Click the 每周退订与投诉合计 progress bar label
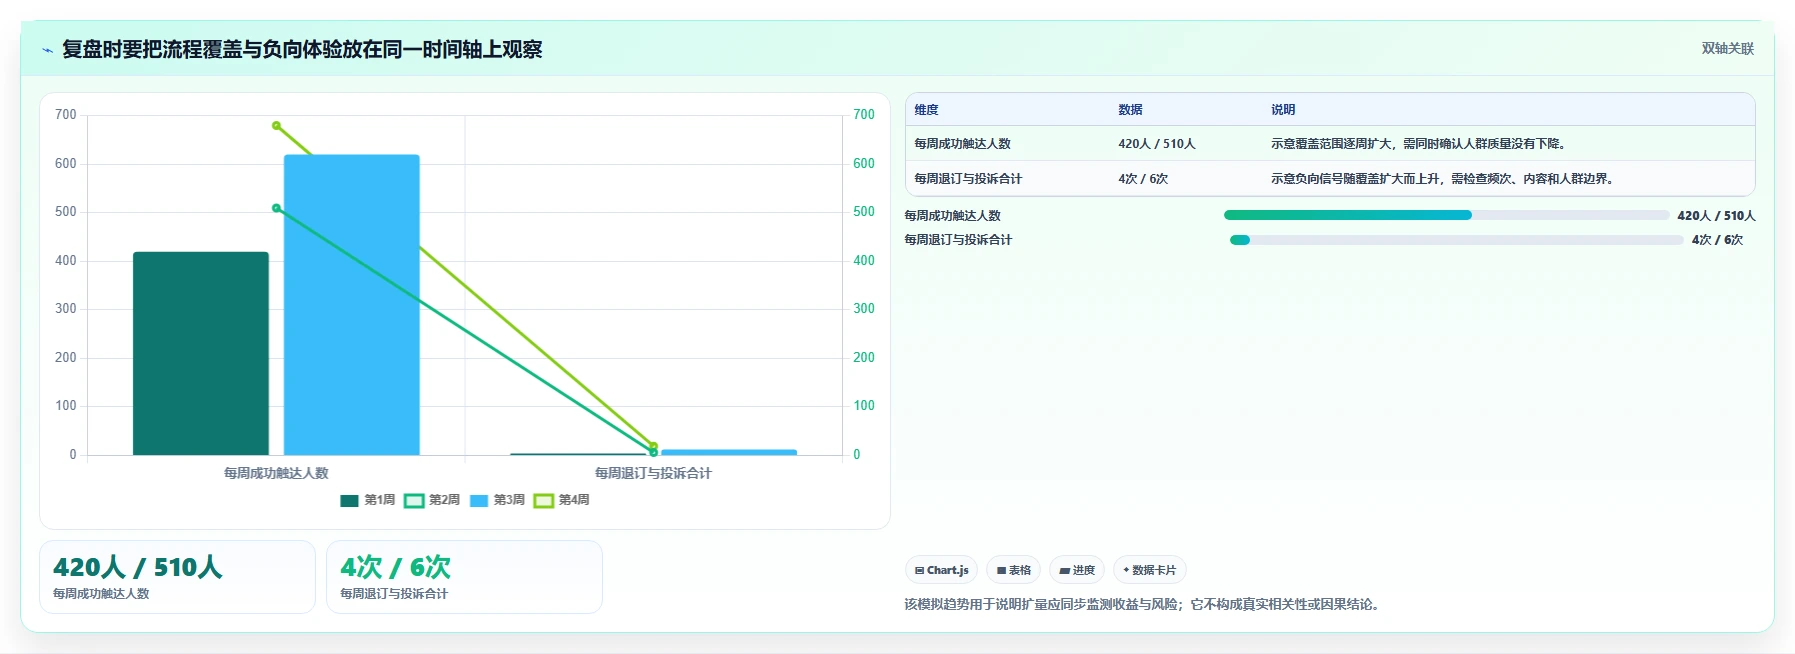 click(x=958, y=240)
